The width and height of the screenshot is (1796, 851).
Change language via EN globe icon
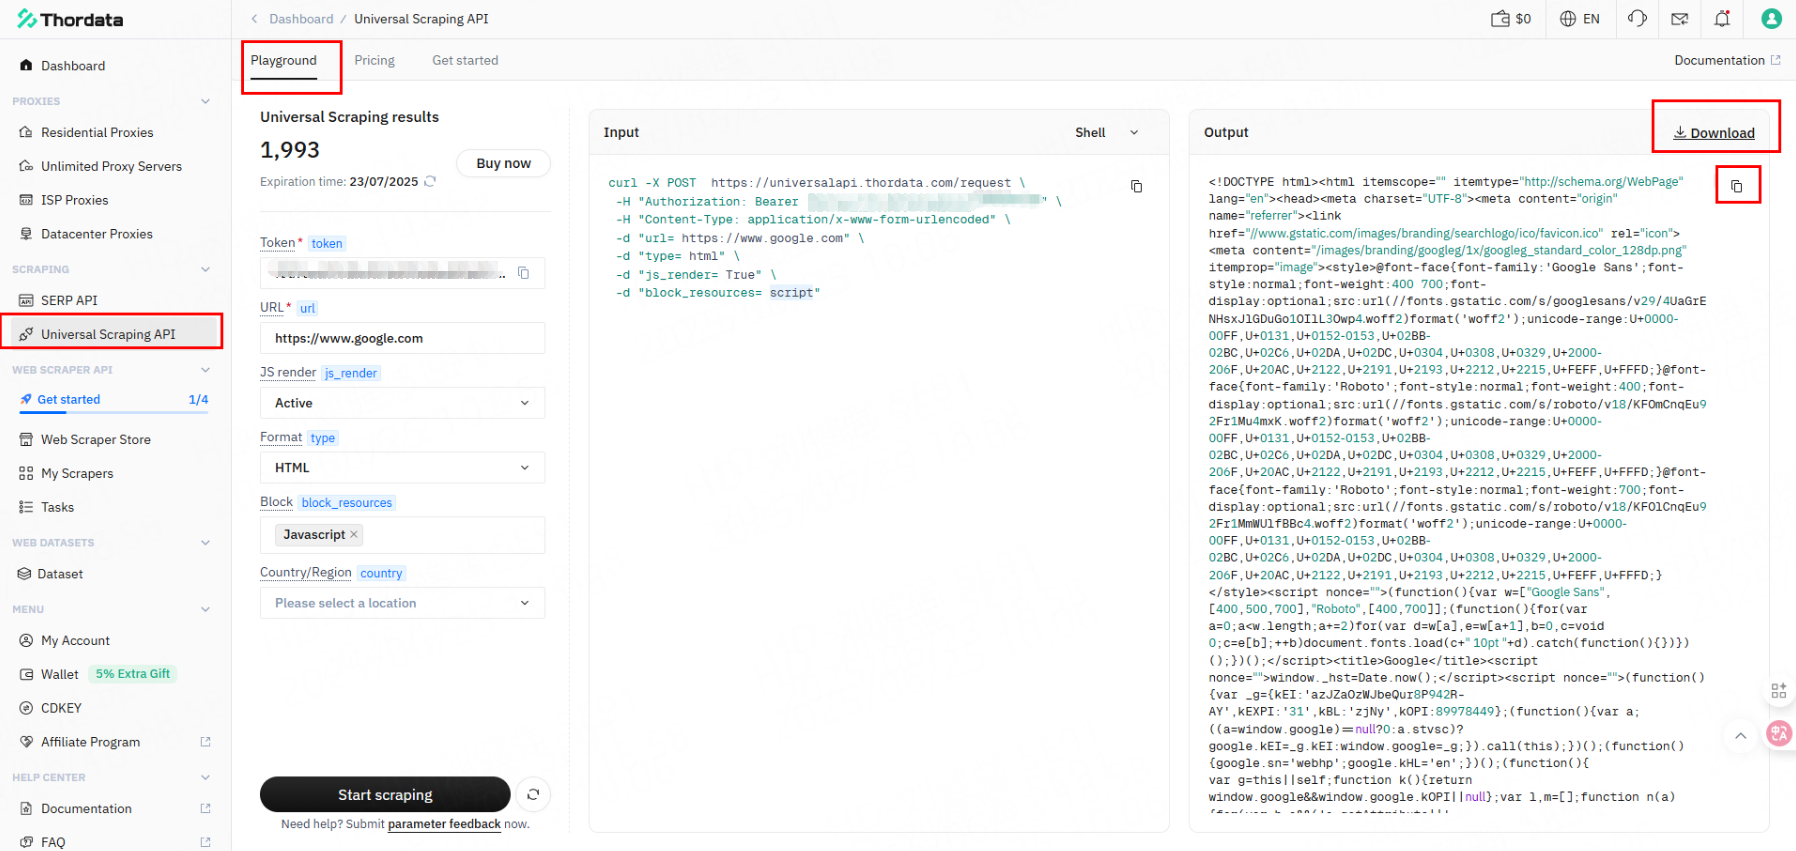[1580, 19]
